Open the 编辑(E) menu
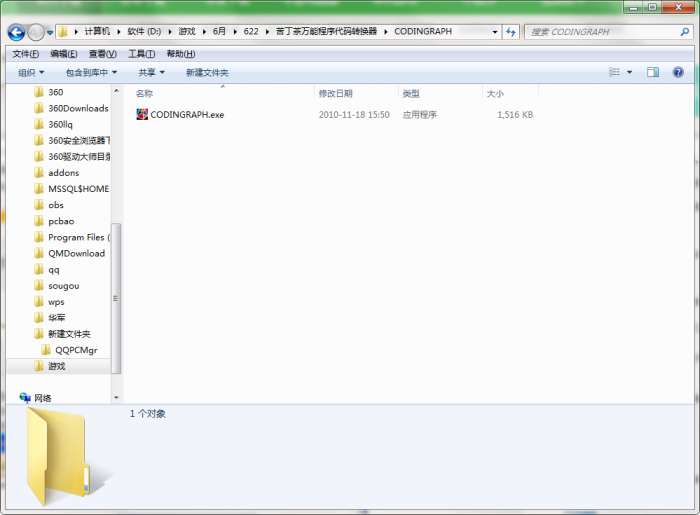Viewport: 700px width, 515px height. point(64,54)
